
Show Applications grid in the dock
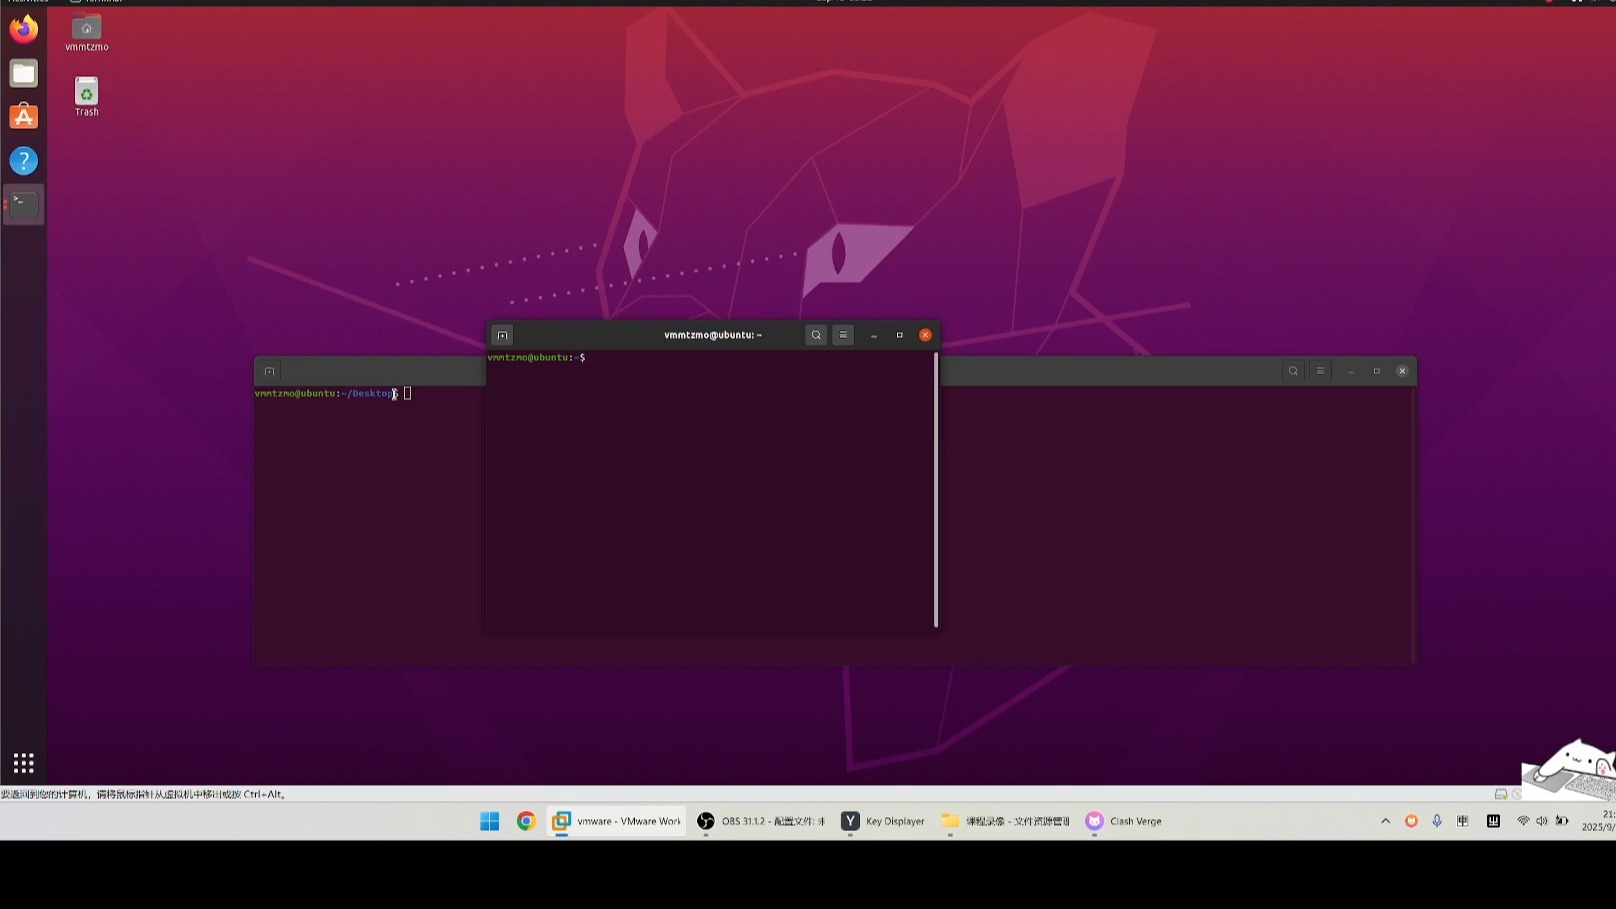(24, 763)
